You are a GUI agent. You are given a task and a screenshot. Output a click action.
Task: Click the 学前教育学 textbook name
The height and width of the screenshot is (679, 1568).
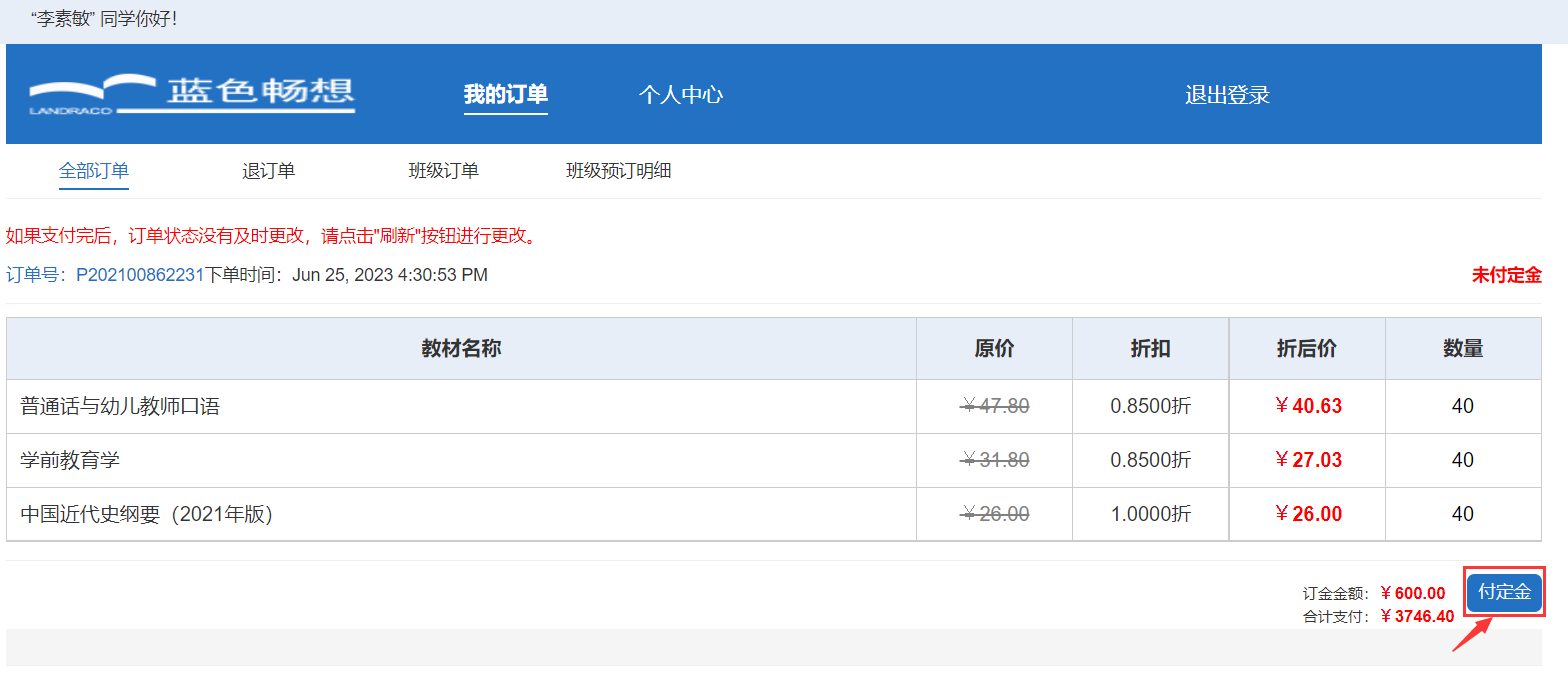click(x=70, y=461)
